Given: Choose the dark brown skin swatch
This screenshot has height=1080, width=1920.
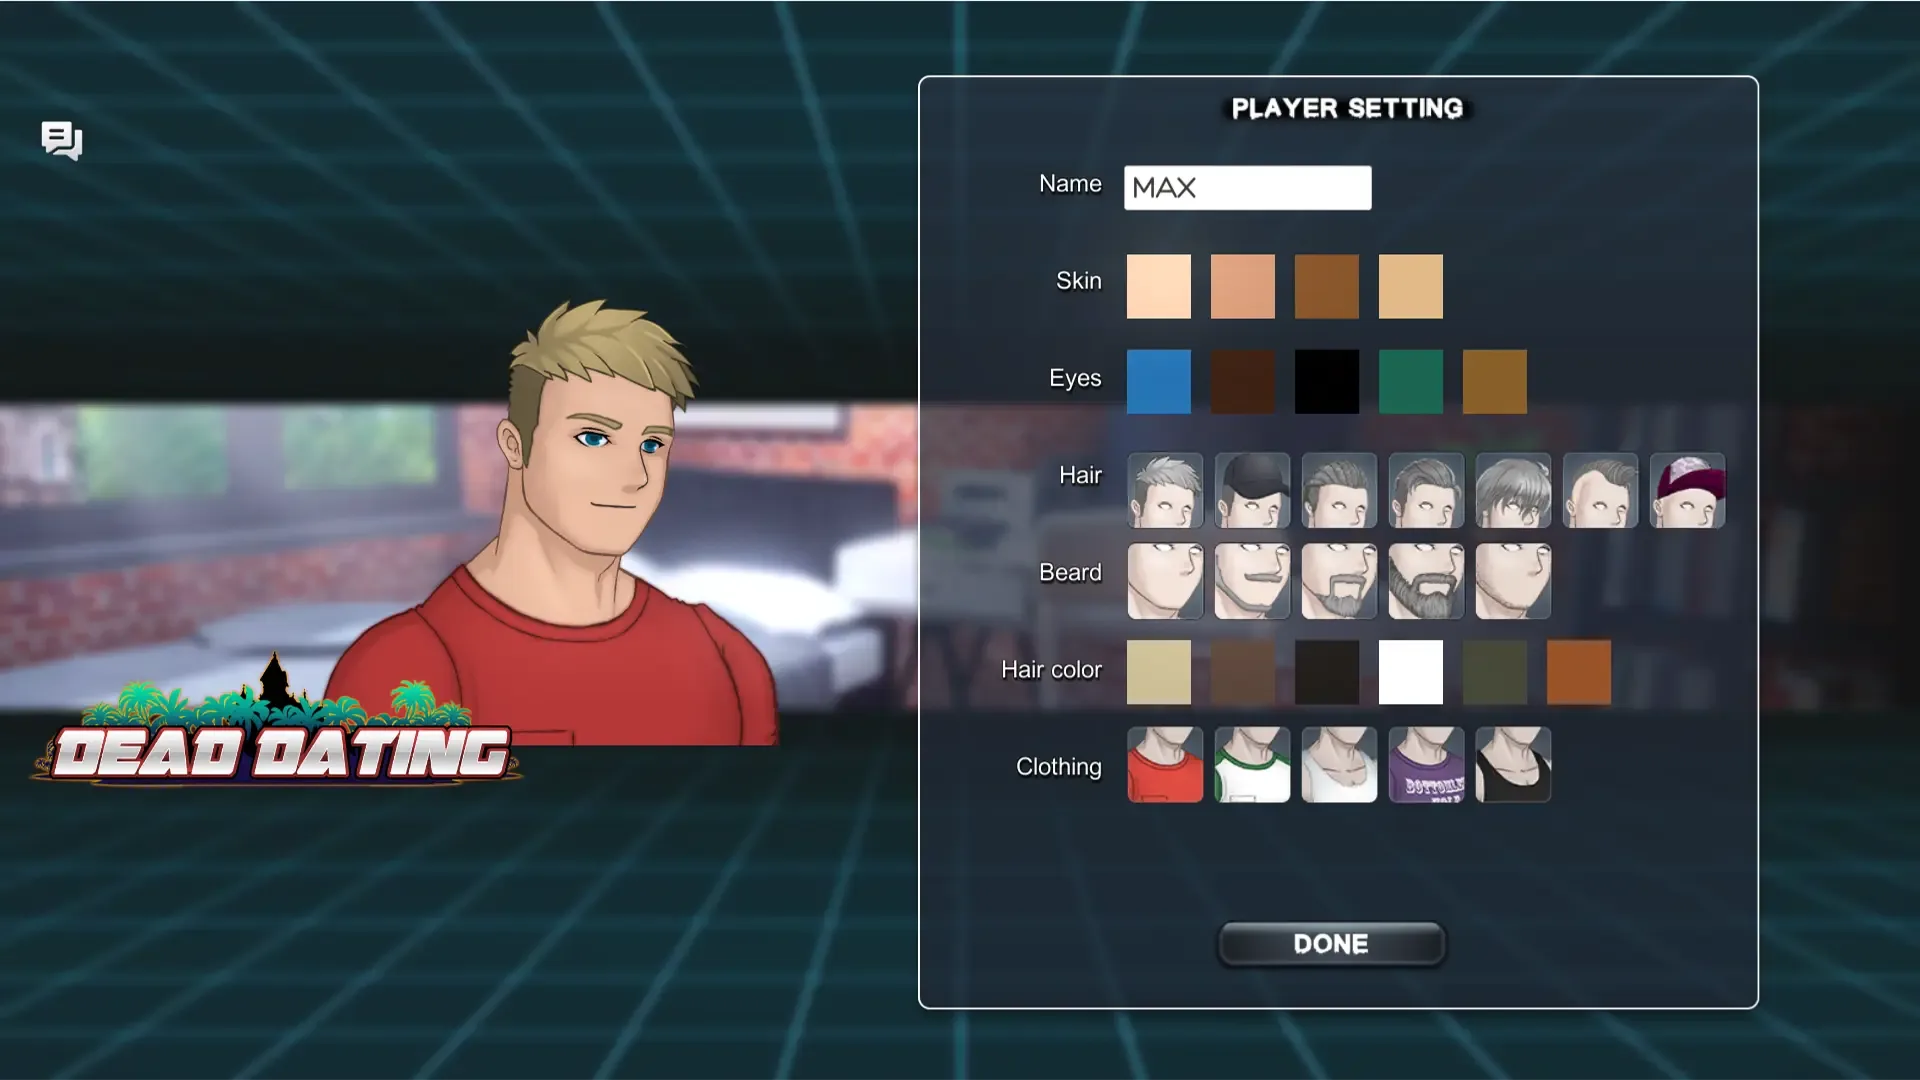Looking at the screenshot, I should click(x=1326, y=287).
